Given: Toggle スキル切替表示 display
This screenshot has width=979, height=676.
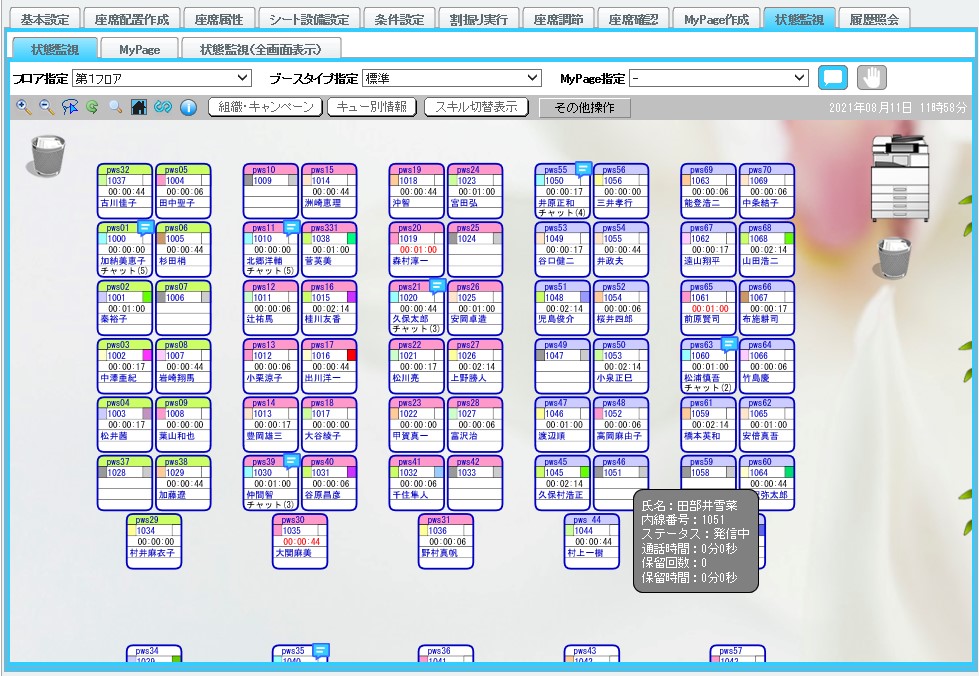Looking at the screenshot, I should pyautogui.click(x=477, y=107).
